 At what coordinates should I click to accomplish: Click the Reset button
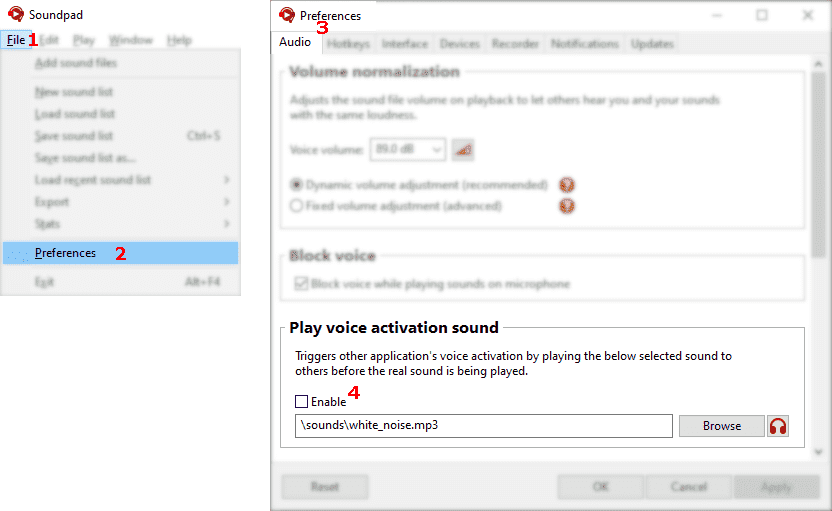(x=325, y=487)
